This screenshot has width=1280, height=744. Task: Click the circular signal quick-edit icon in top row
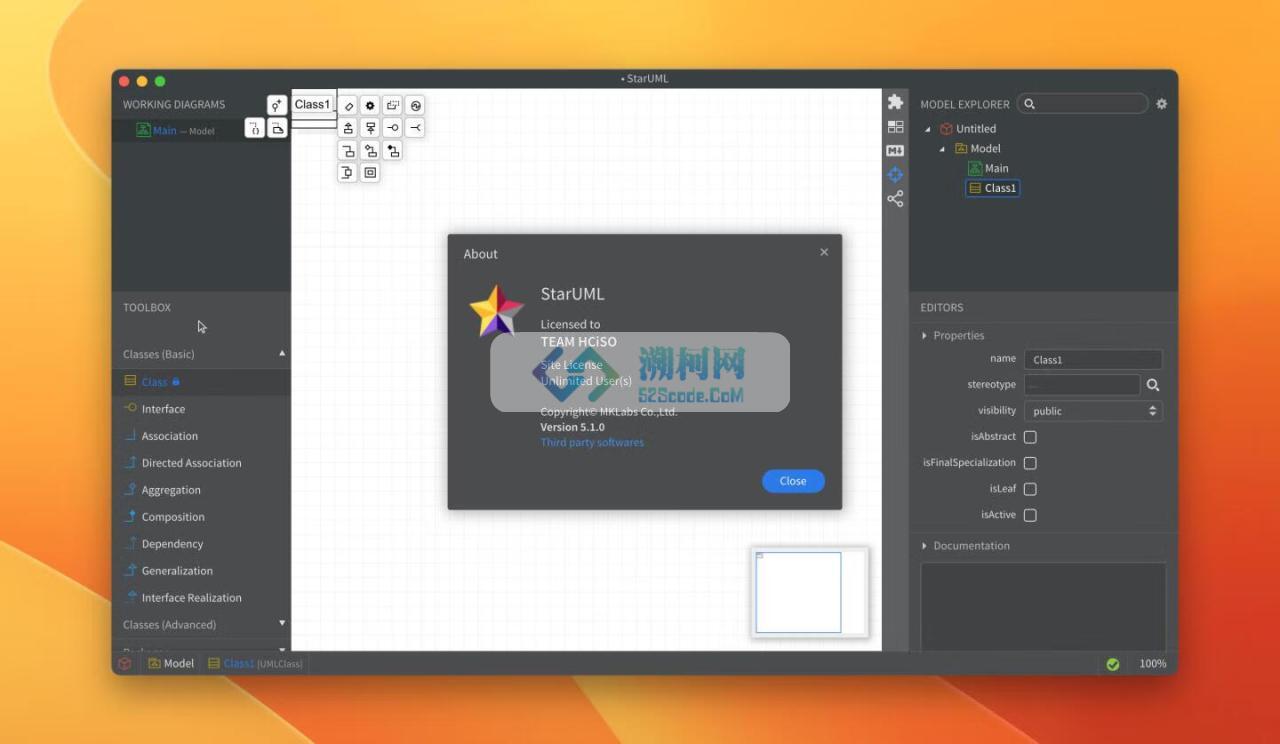tap(416, 105)
